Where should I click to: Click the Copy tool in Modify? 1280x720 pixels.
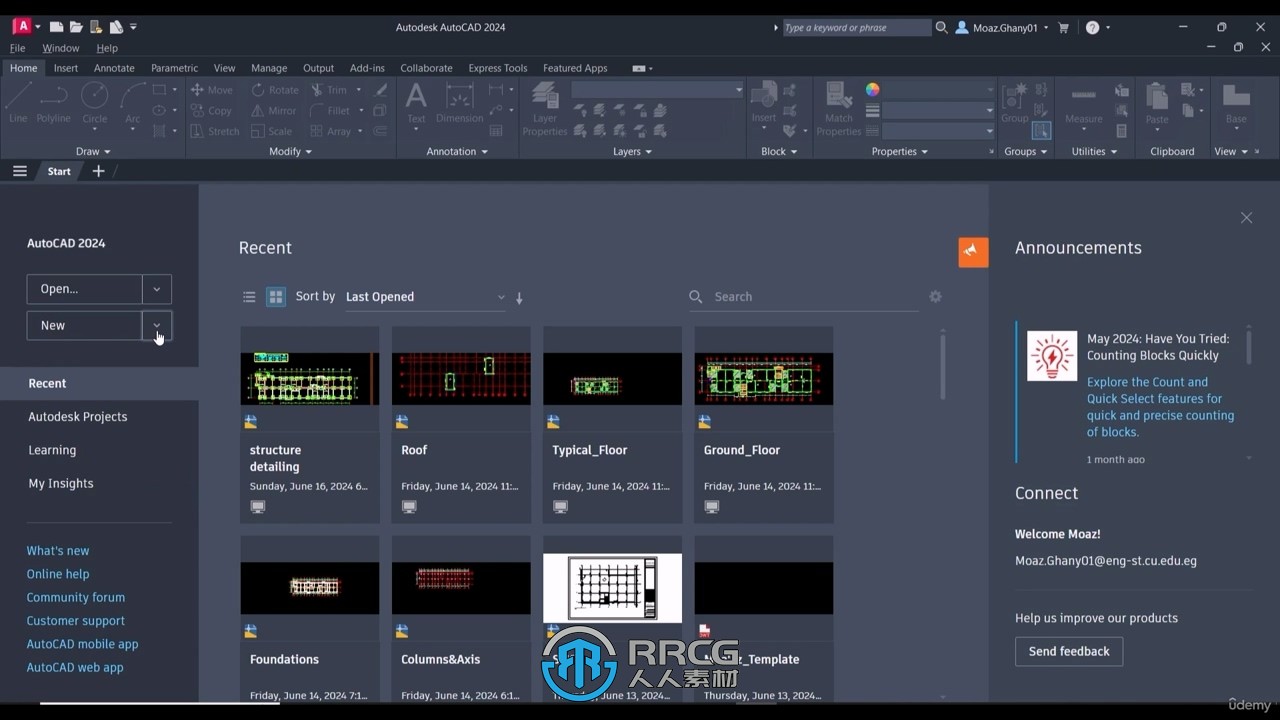[211, 110]
